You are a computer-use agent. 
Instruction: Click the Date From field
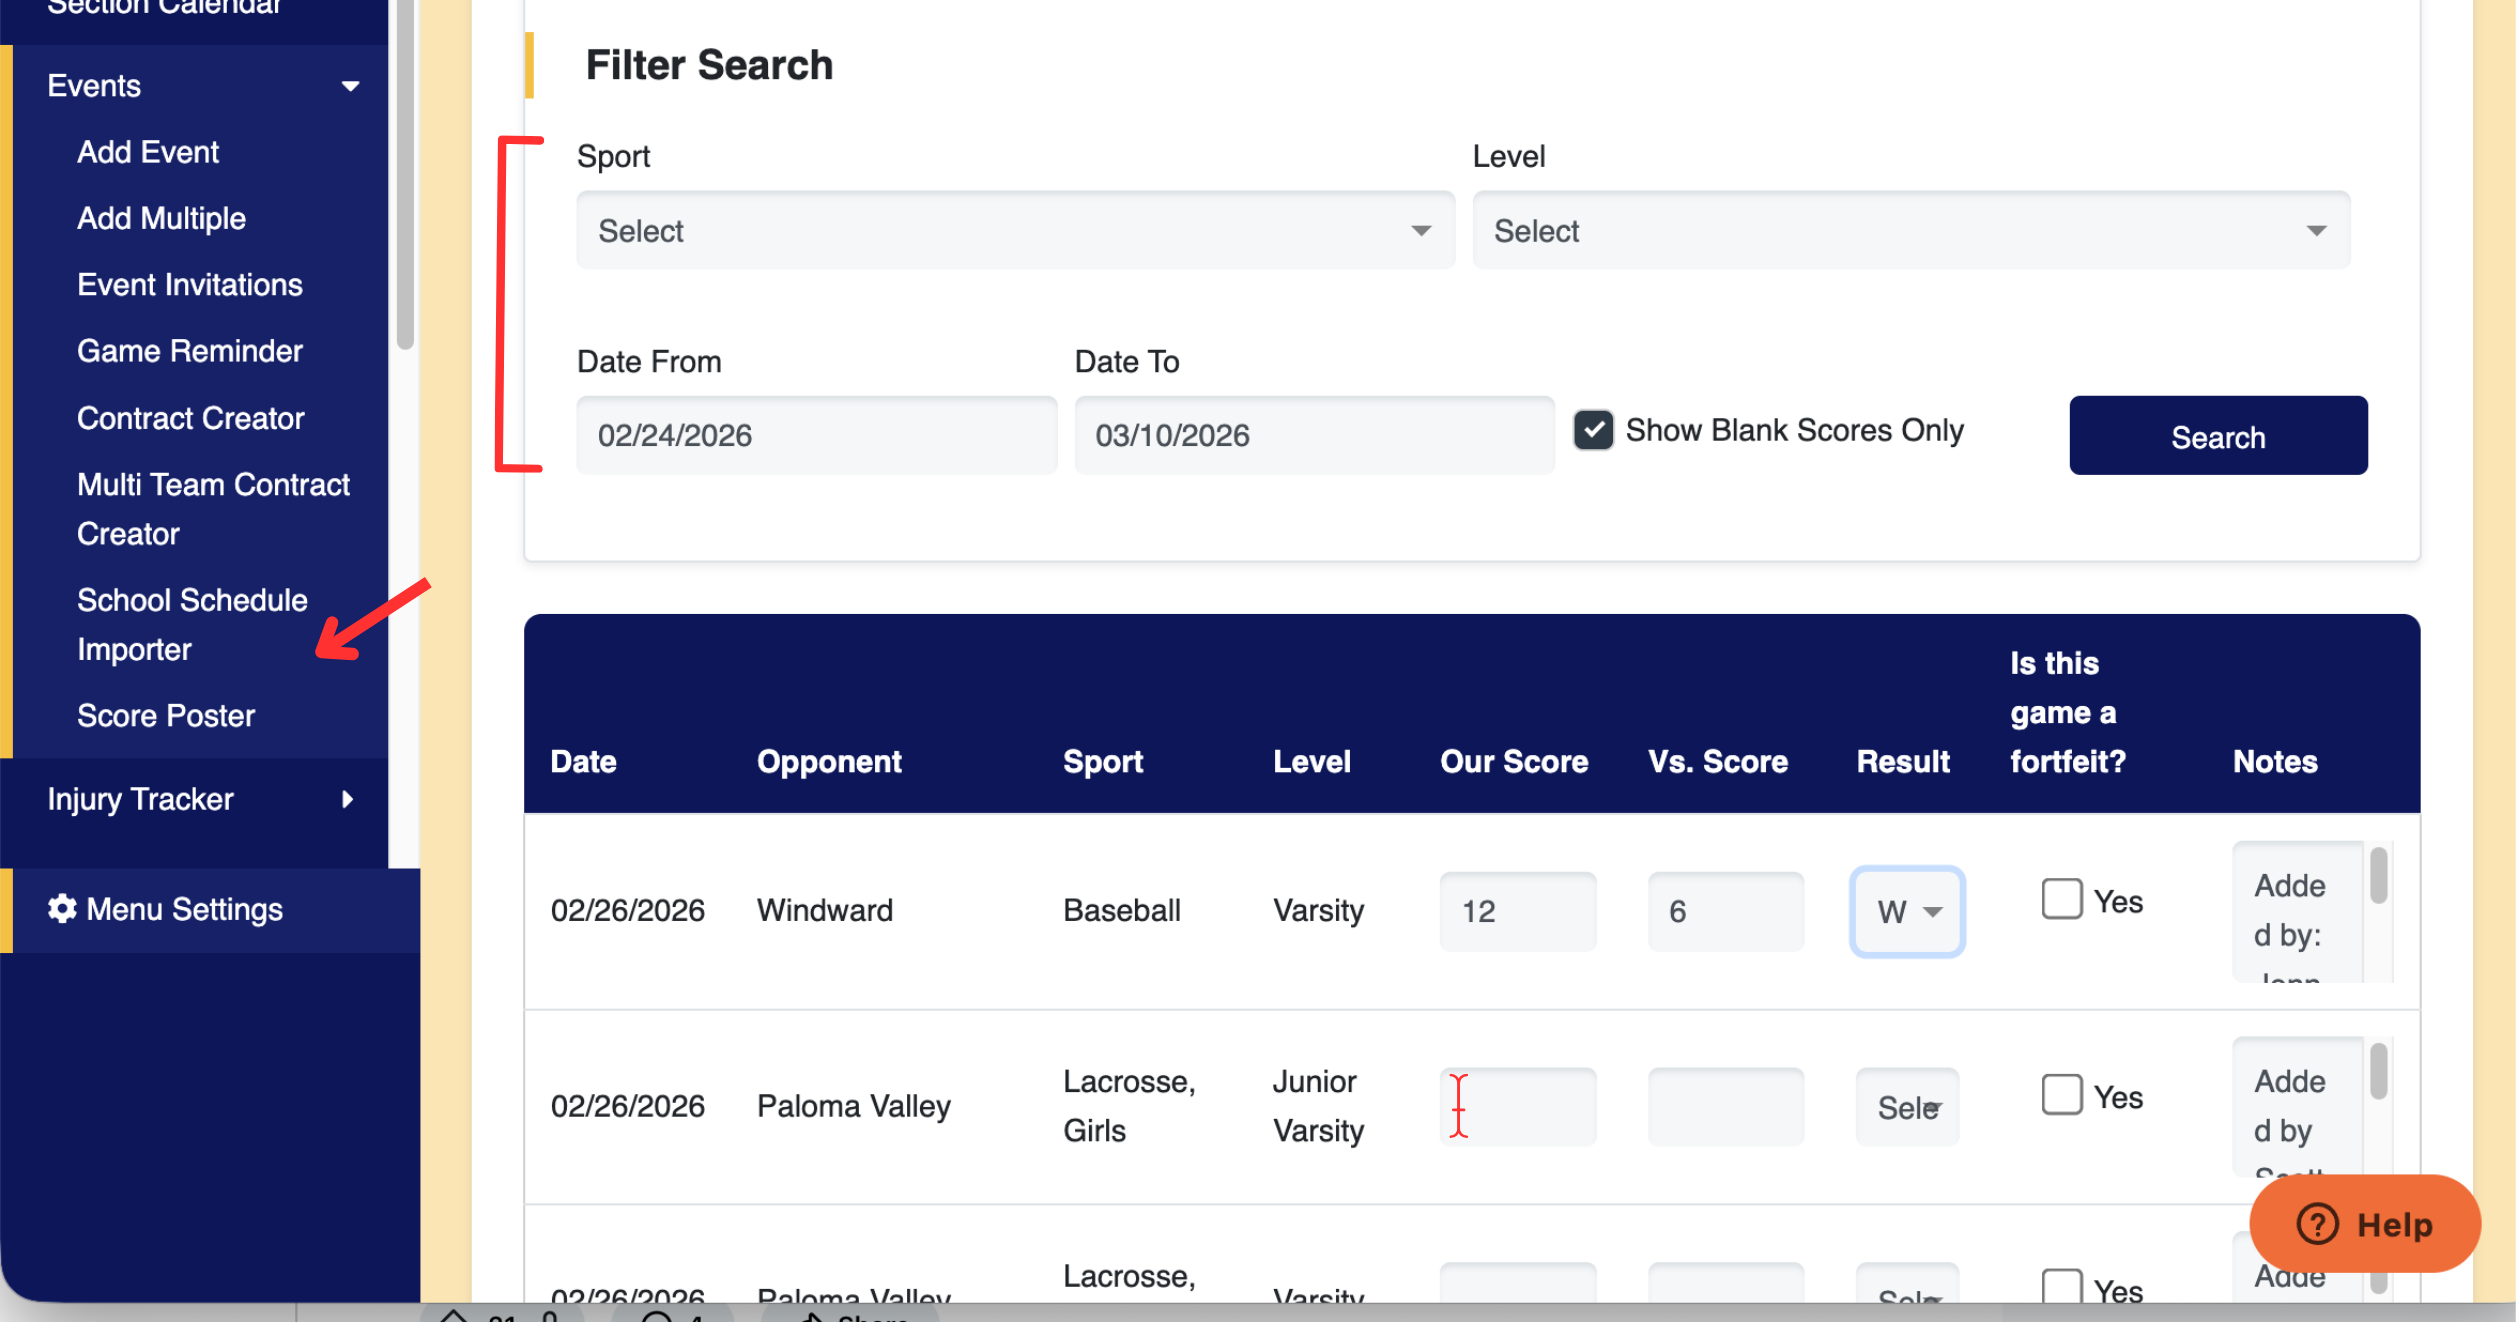coord(816,435)
